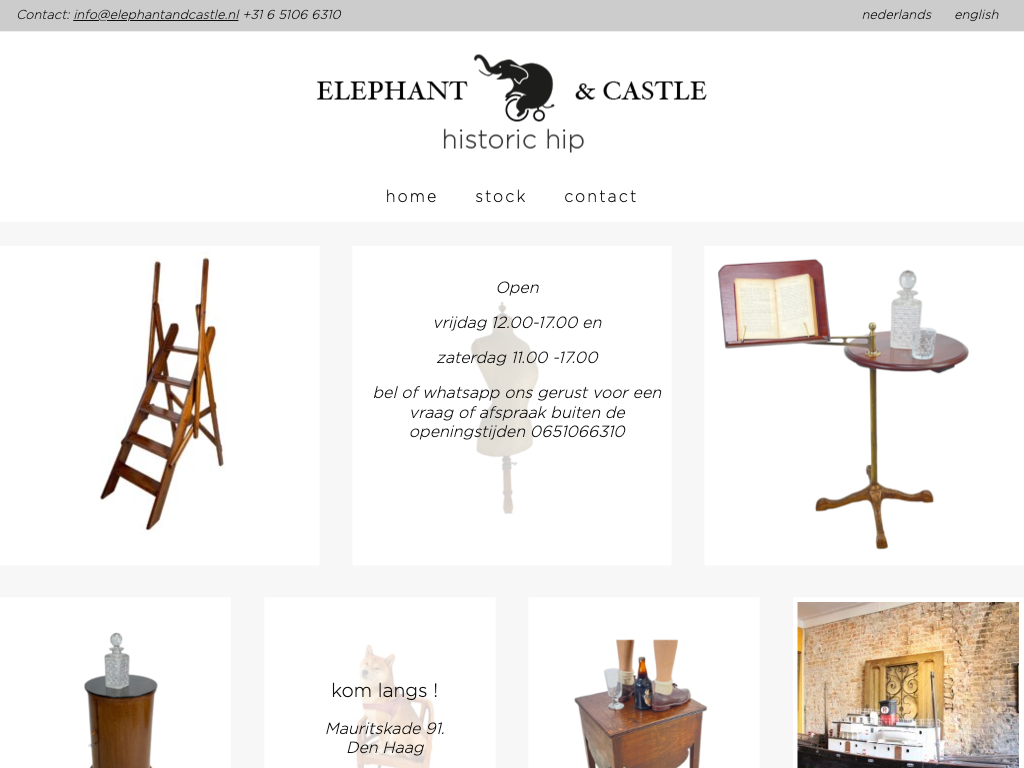Open the wooden library ladder thumbnail
This screenshot has height=768, width=1024.
[159, 406]
